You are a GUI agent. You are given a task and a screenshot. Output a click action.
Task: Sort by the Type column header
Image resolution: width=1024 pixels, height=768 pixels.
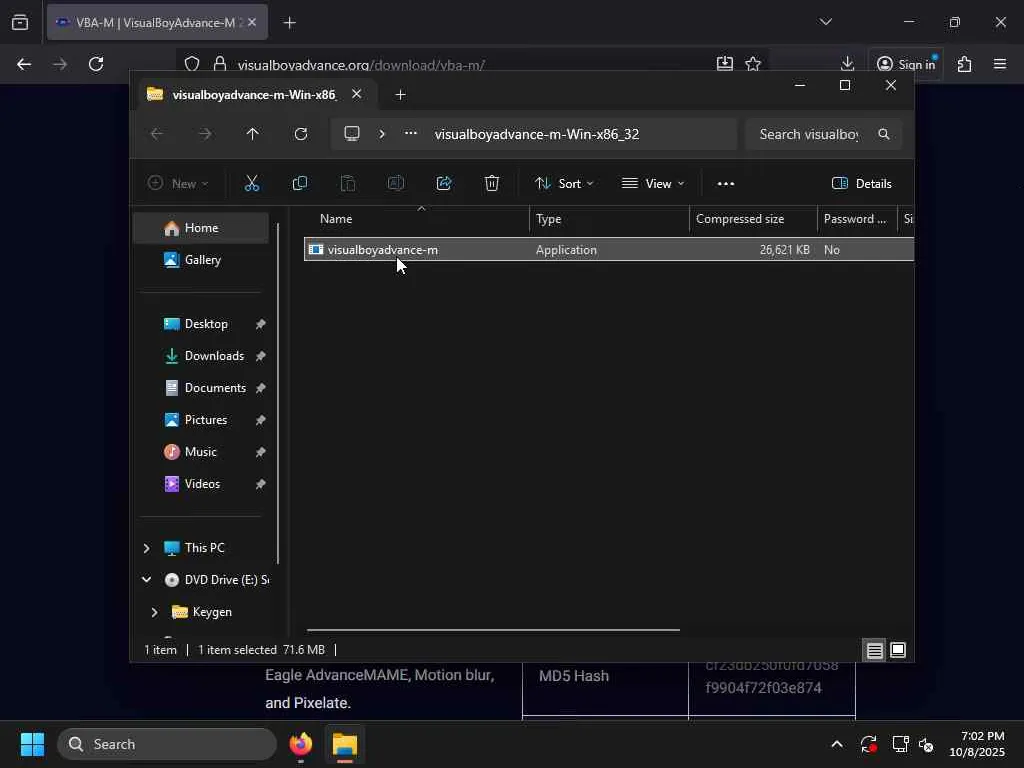(x=549, y=219)
